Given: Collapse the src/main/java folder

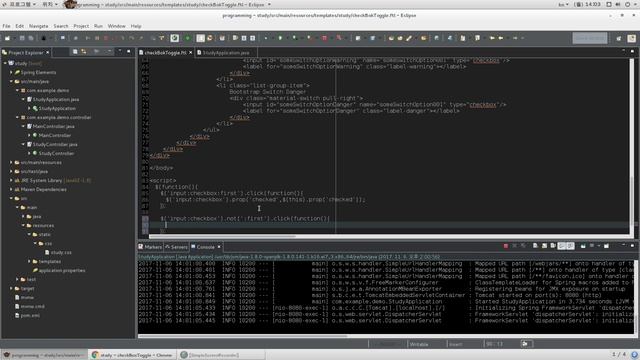Looking at the screenshot, I should click(x=11, y=81).
